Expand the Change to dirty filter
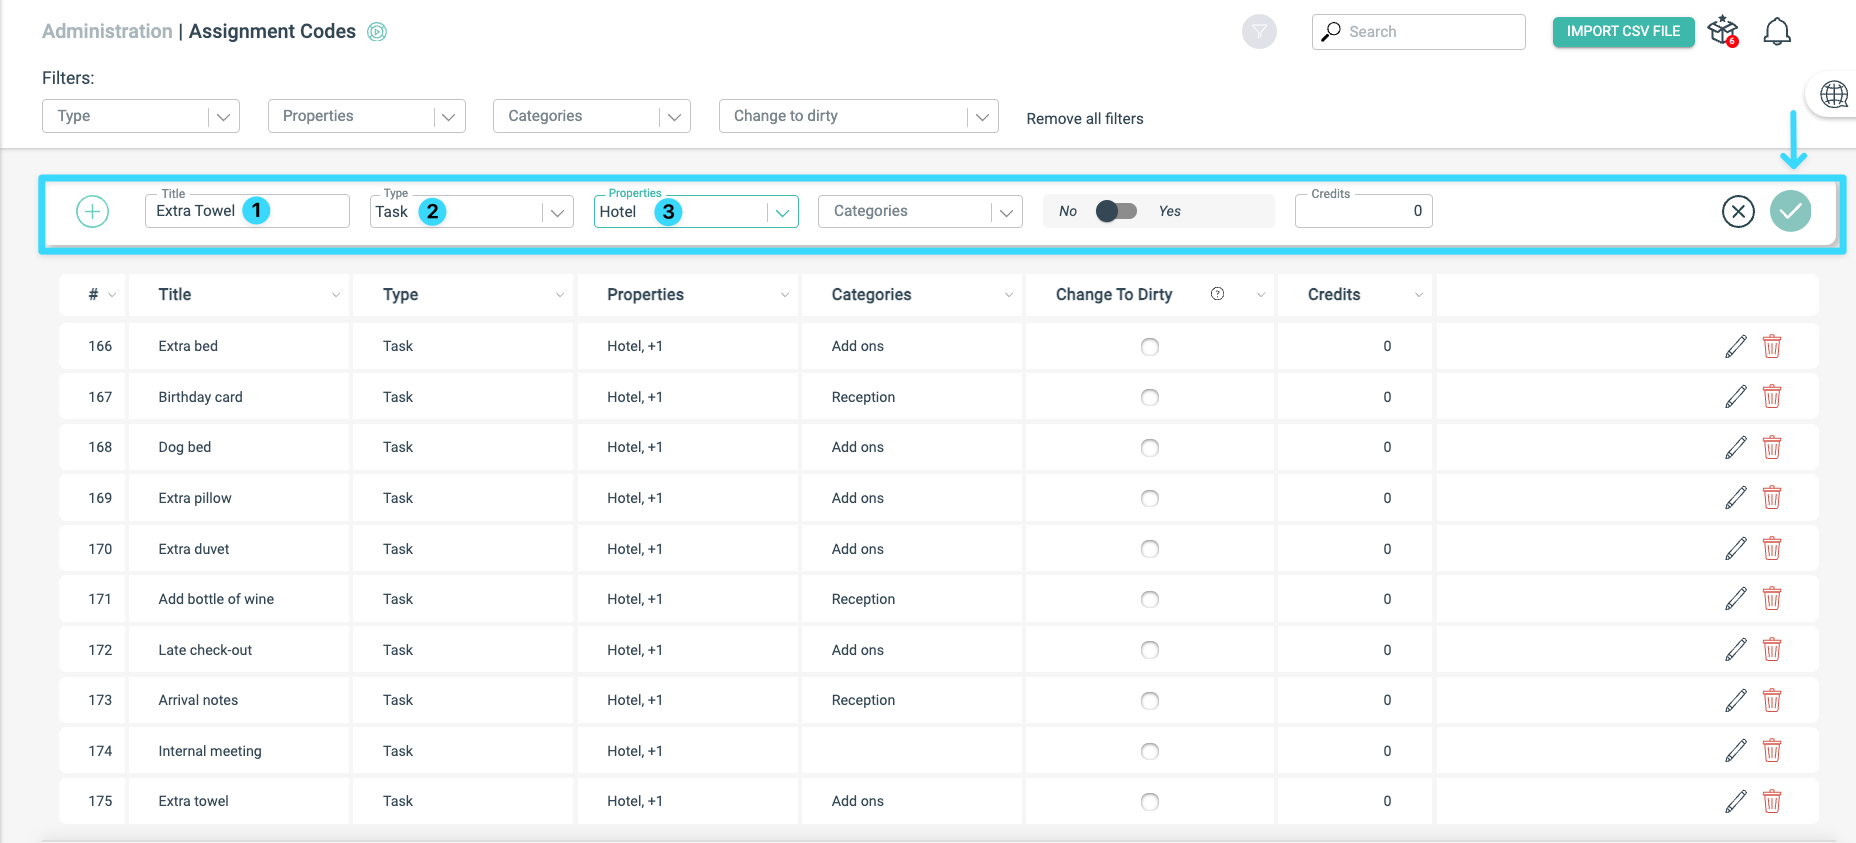1856x843 pixels. (x=859, y=116)
